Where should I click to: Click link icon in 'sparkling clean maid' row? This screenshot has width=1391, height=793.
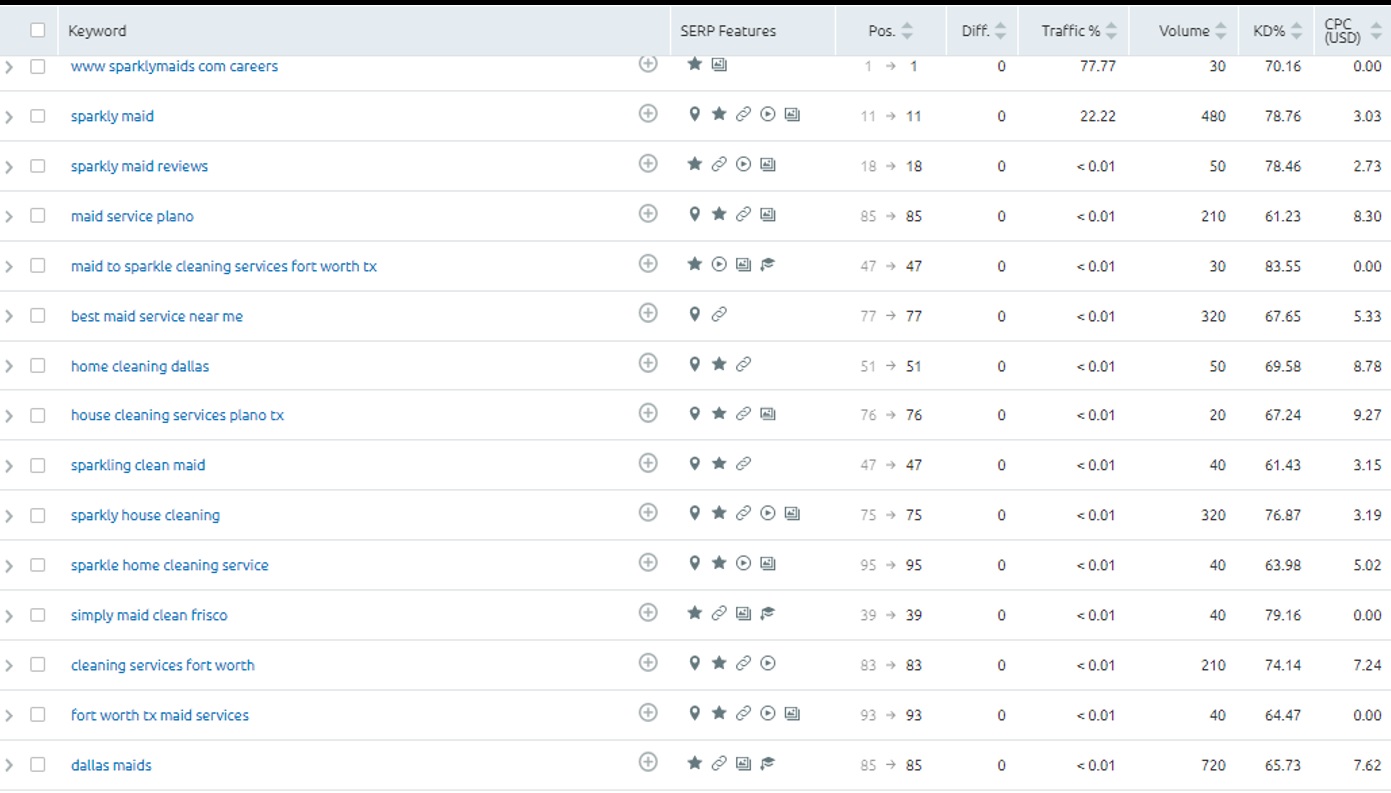pos(743,464)
